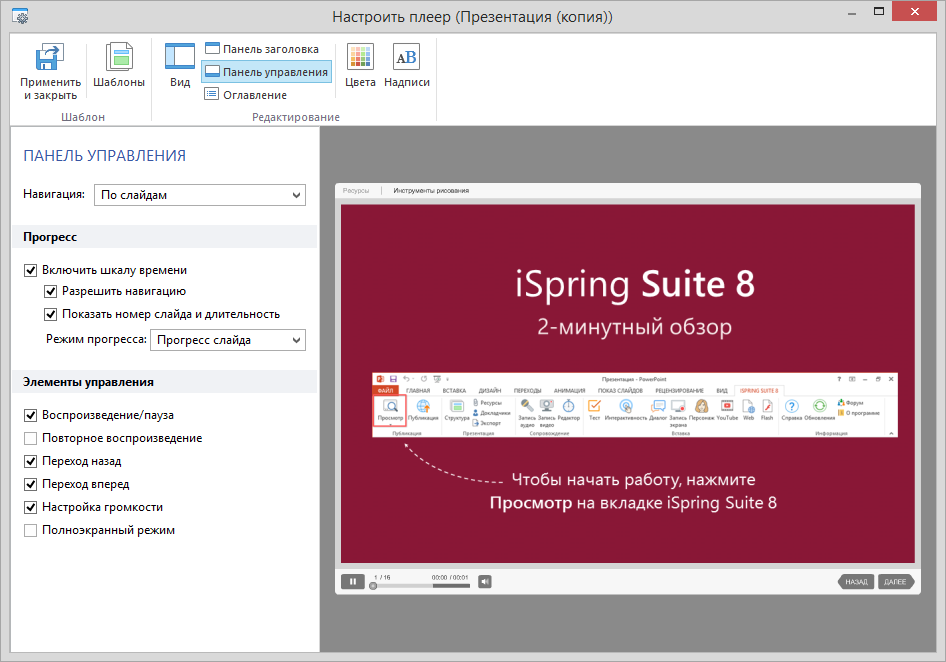
Task: Enable Повторное воспроизведение checkbox
Action: [x=30, y=438]
